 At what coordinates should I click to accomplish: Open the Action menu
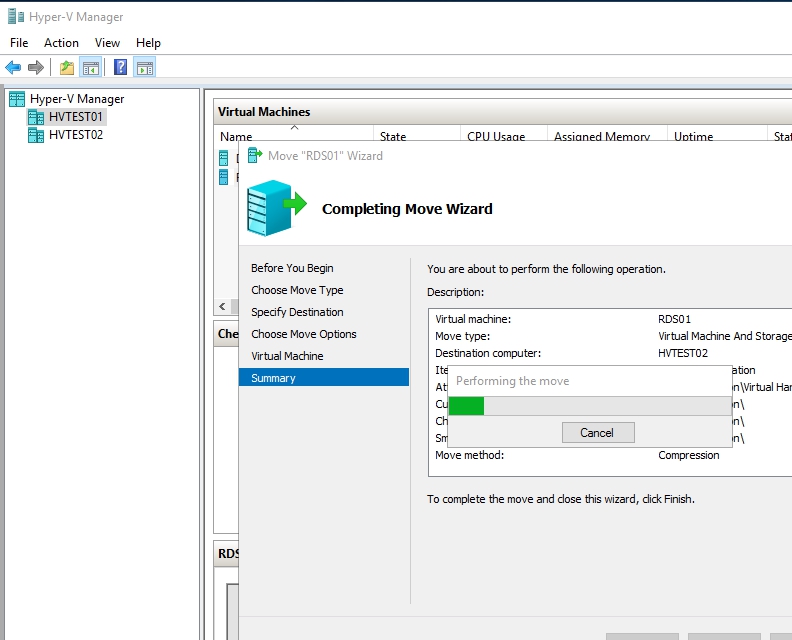point(61,43)
